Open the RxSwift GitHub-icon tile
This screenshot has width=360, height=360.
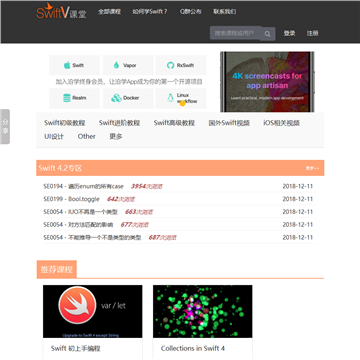coord(181,65)
